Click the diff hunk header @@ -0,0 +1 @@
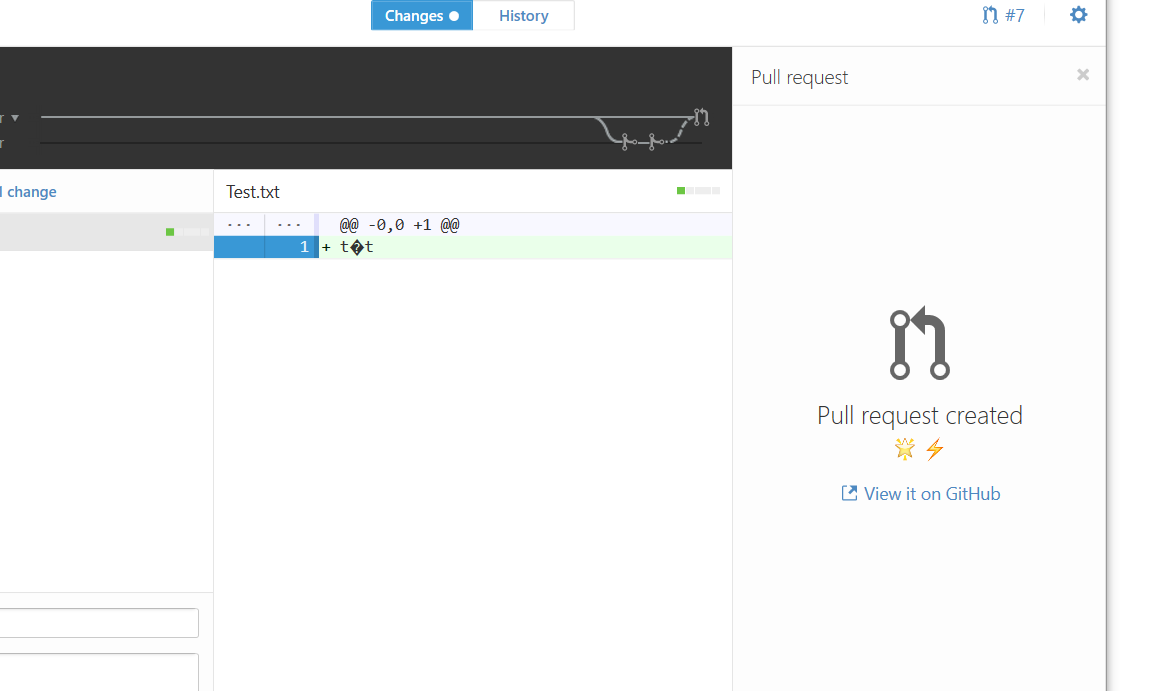Image resolution: width=1157 pixels, height=691 pixels. 399,224
